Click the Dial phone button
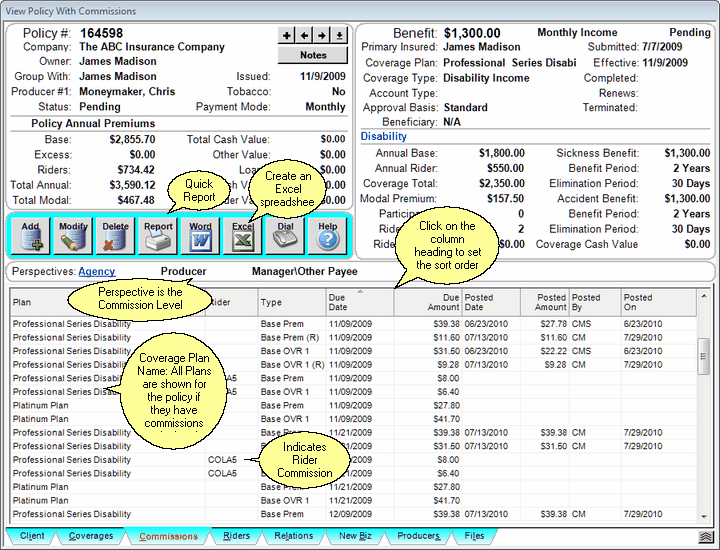This screenshot has width=720, height=550. pyautogui.click(x=285, y=236)
